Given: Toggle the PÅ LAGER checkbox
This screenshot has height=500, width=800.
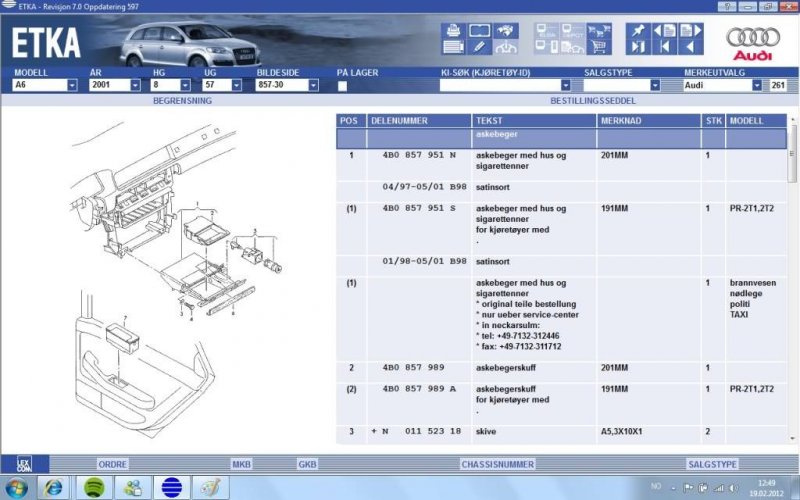Looking at the screenshot, I should (342, 86).
